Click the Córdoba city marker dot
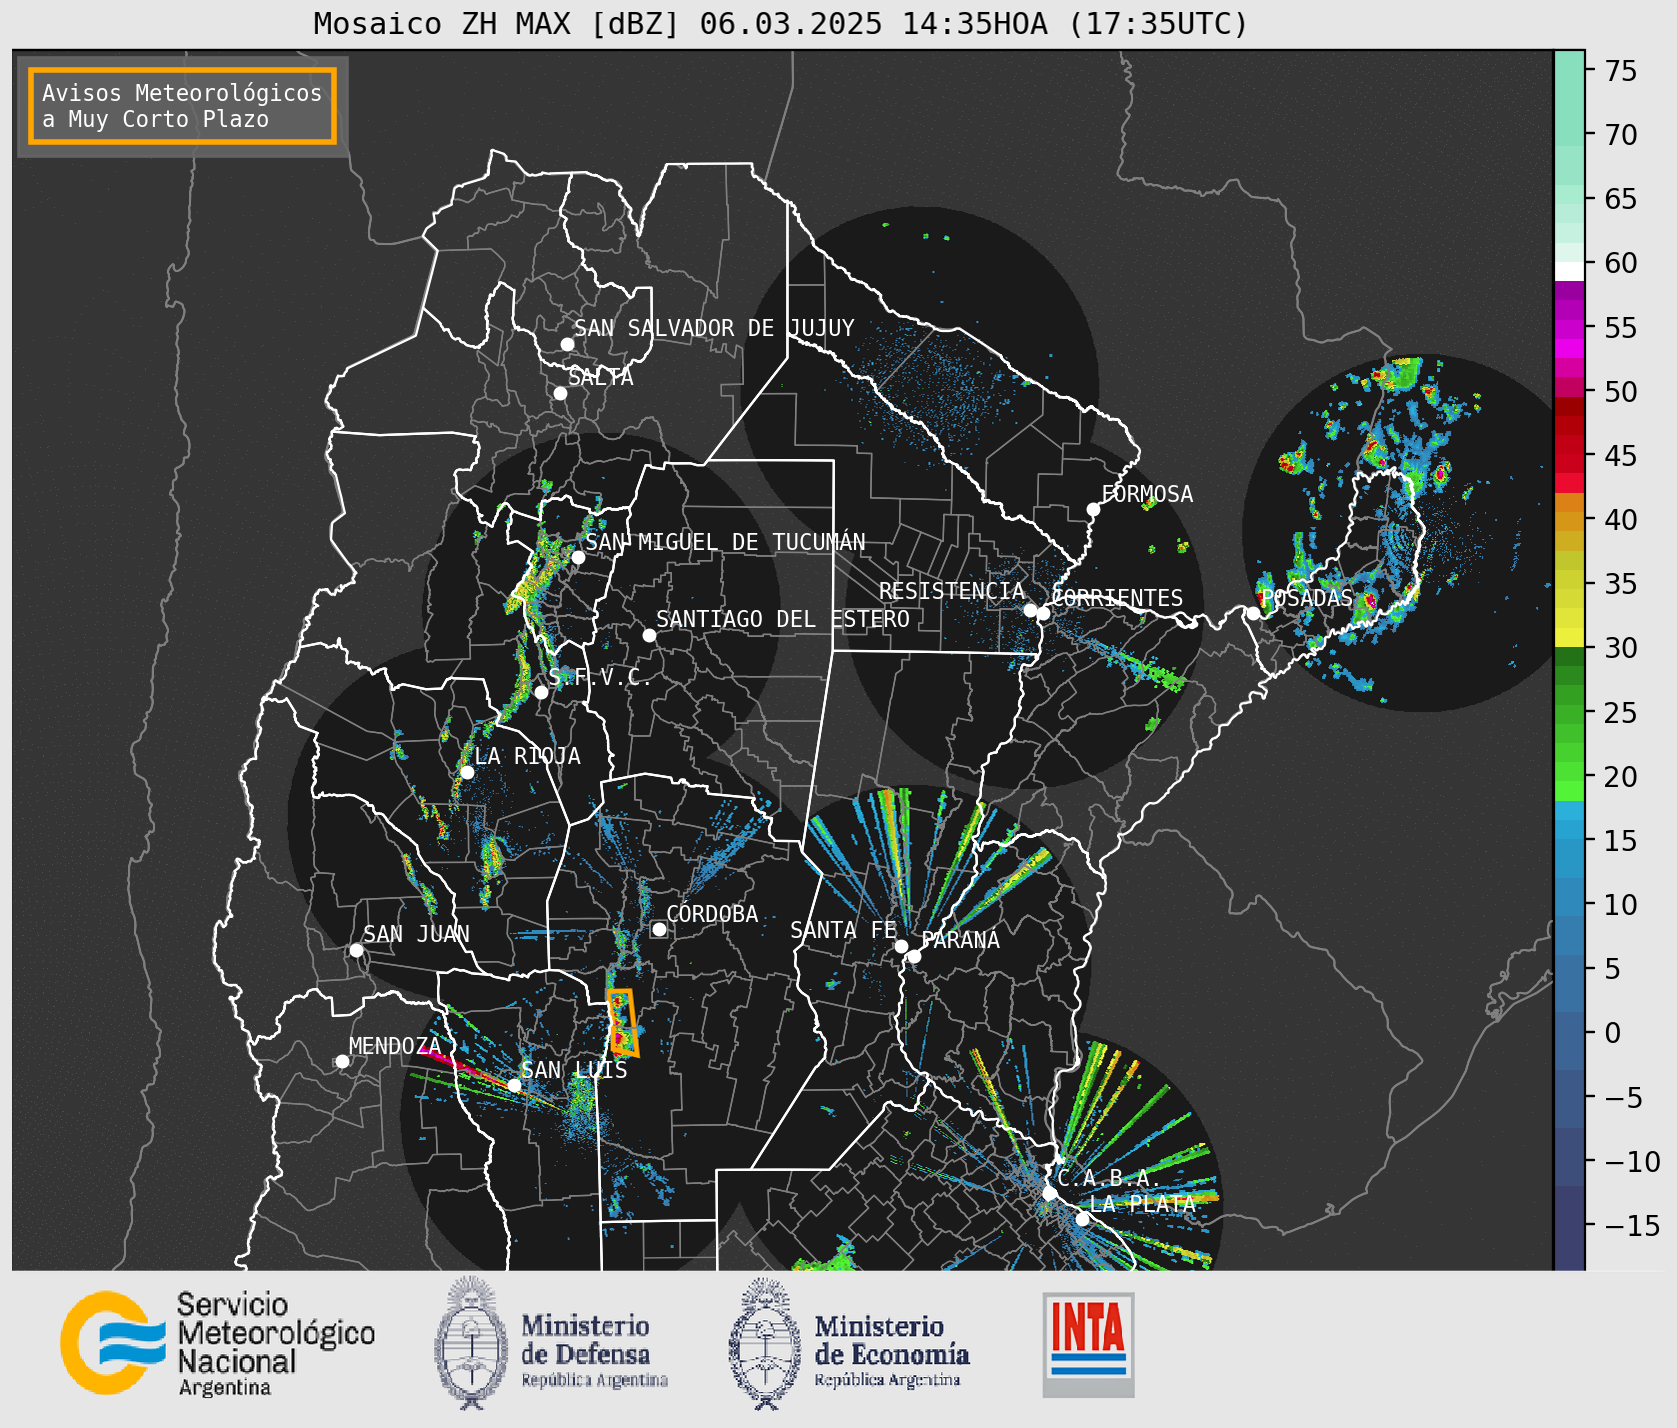 point(659,929)
